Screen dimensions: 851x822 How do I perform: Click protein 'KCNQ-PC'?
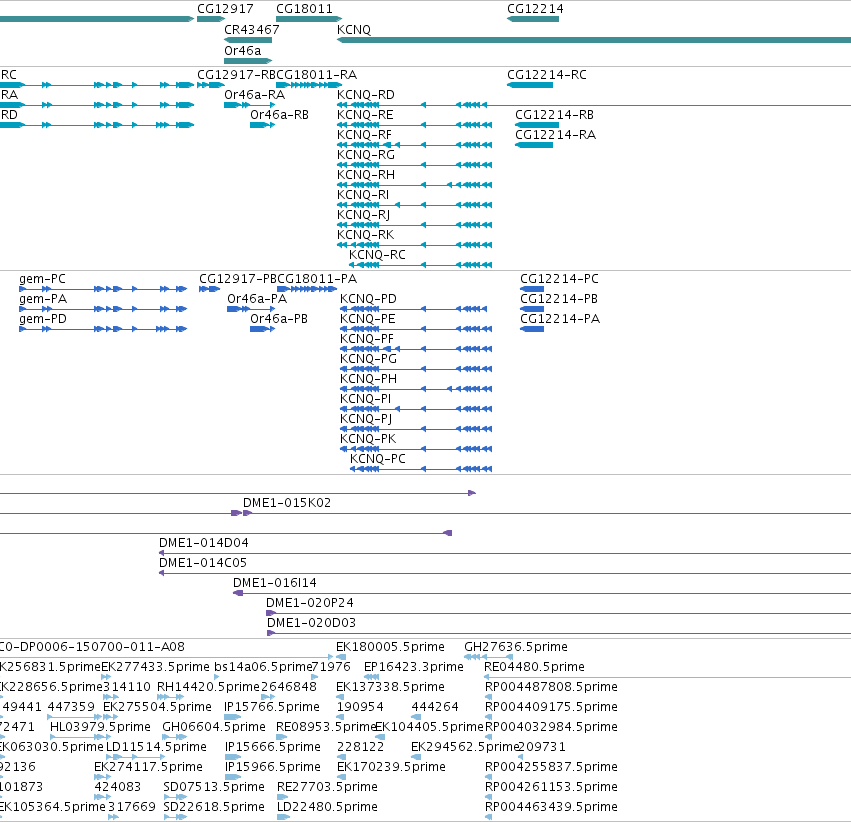(378, 459)
